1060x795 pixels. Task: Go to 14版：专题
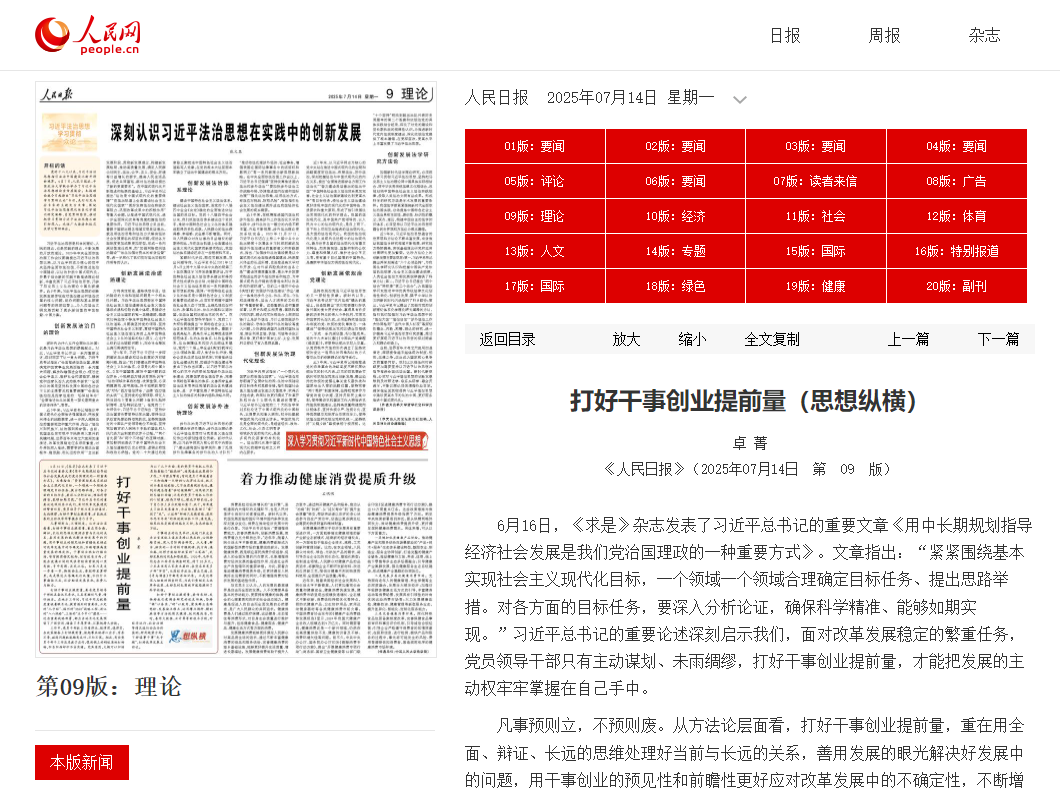click(x=675, y=251)
